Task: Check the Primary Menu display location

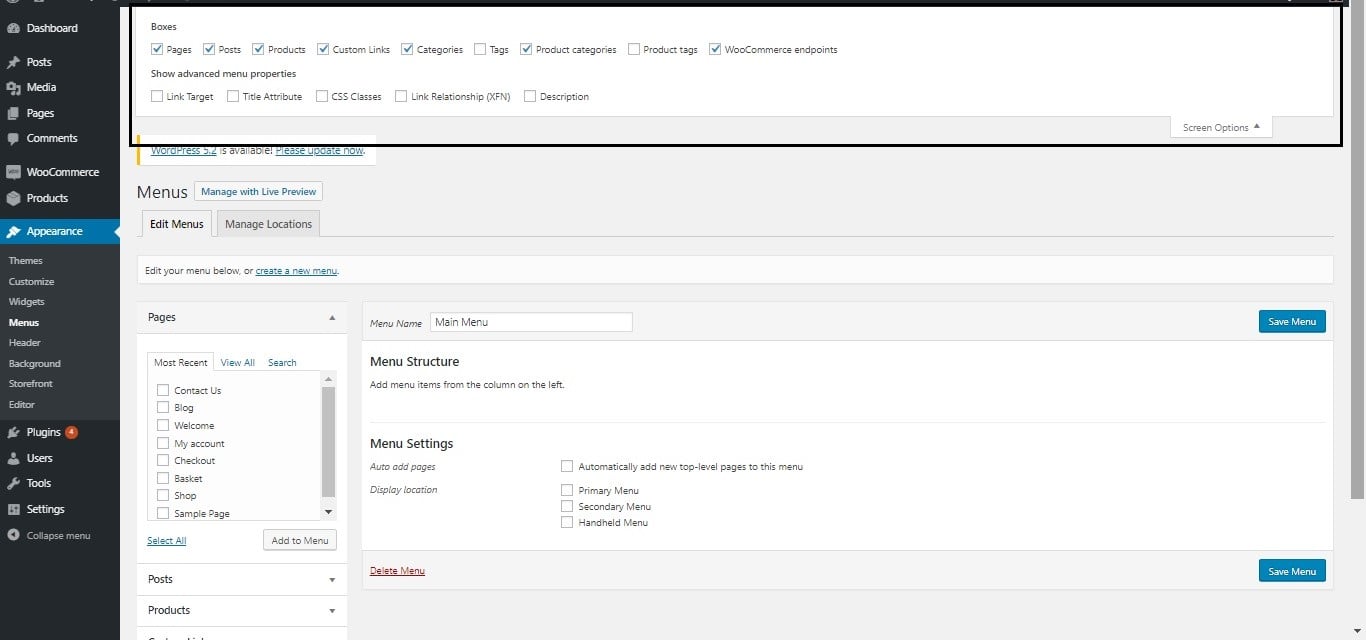Action: (x=567, y=490)
